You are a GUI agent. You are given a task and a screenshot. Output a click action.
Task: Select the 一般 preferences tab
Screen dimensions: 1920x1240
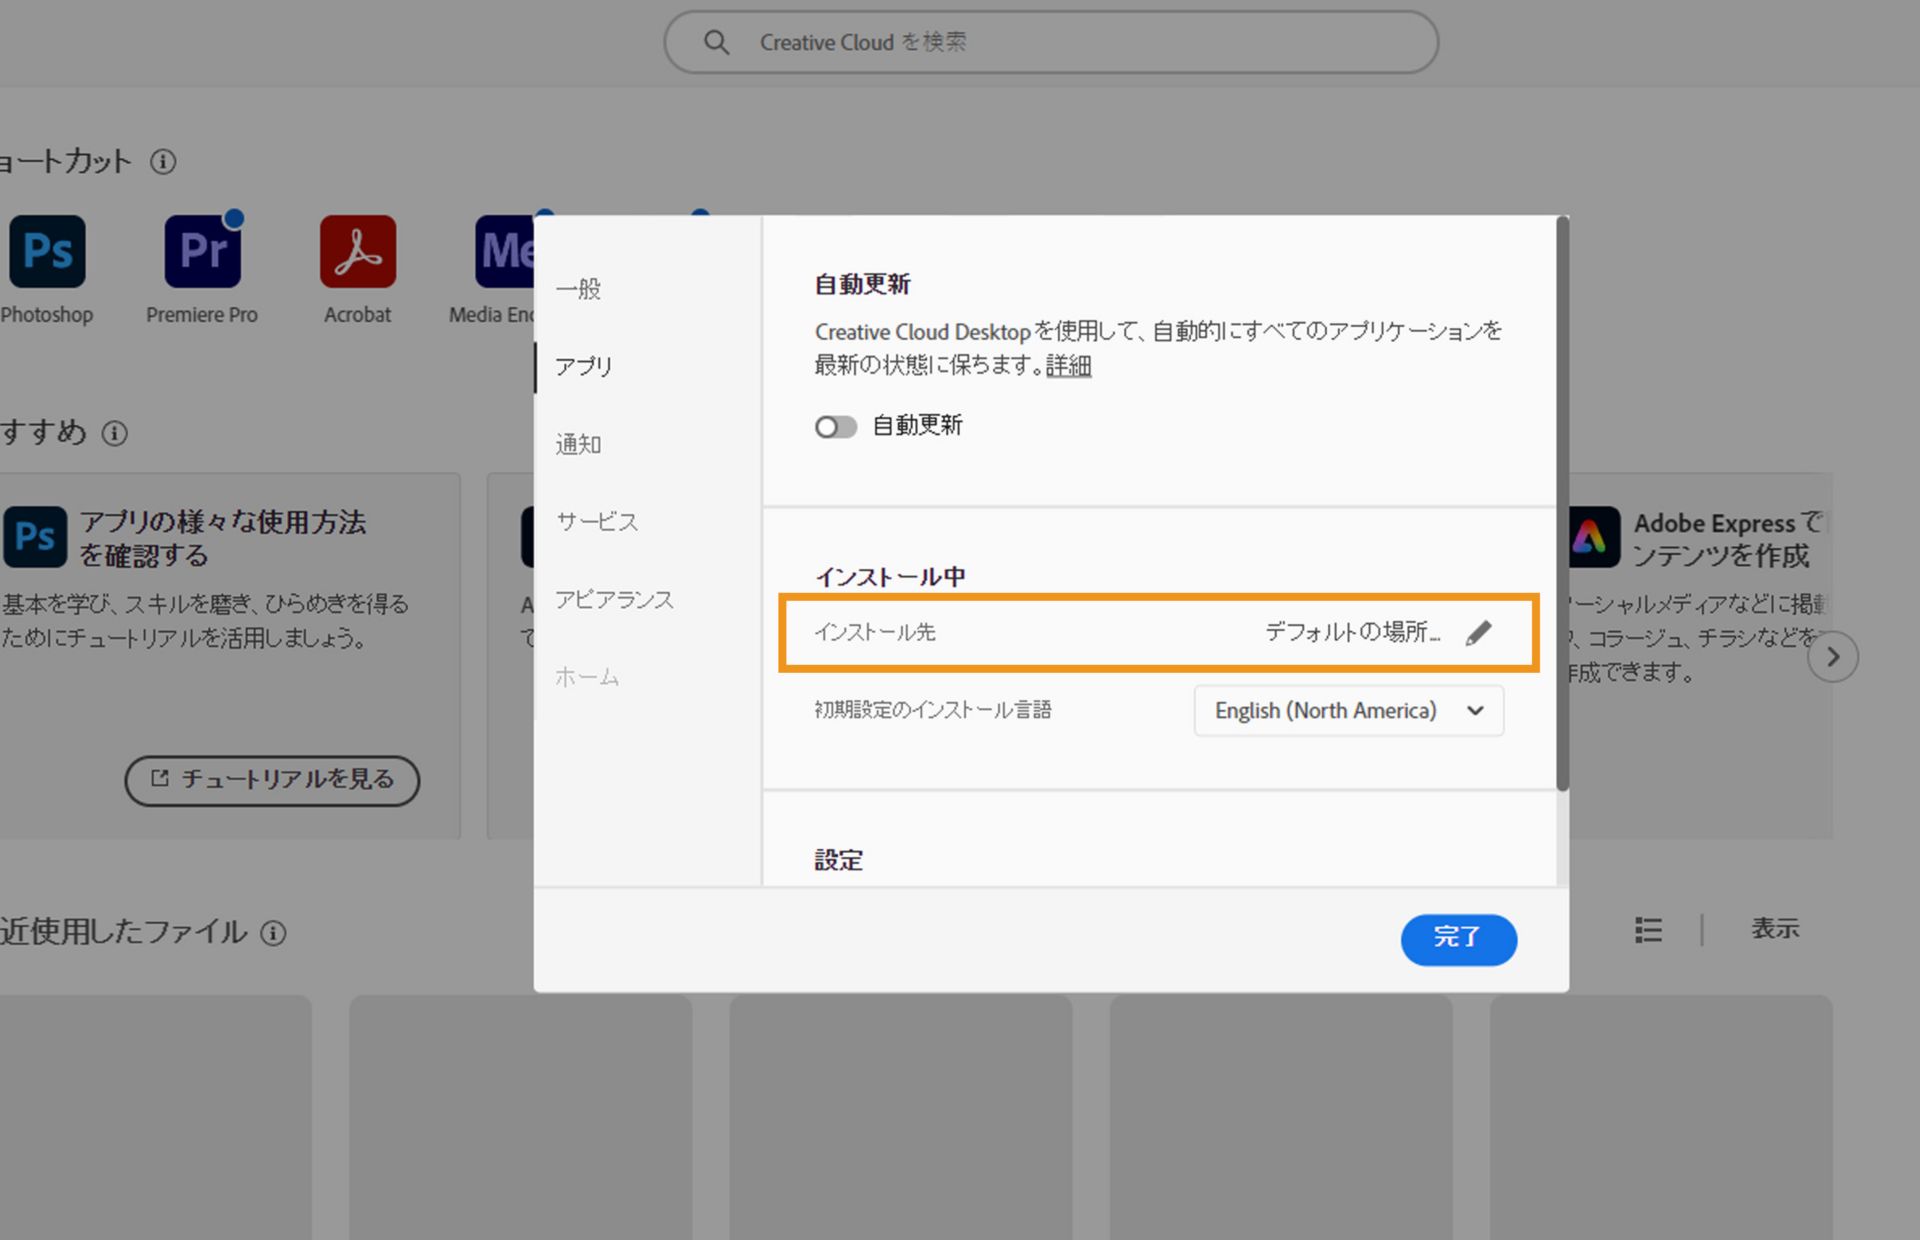579,290
